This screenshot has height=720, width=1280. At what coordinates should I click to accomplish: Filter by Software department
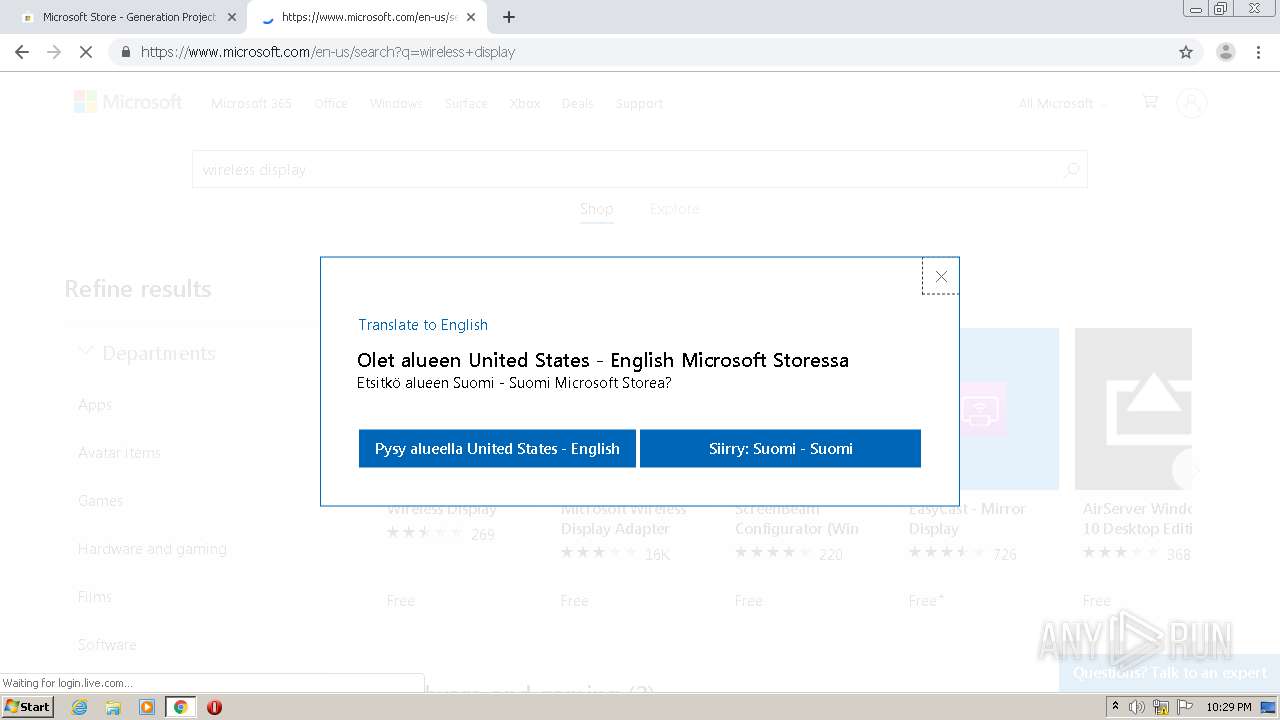(107, 645)
